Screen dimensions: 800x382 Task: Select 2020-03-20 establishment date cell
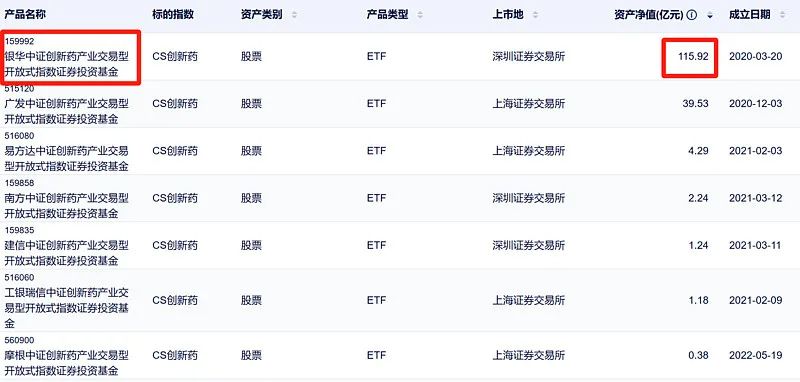pos(755,57)
